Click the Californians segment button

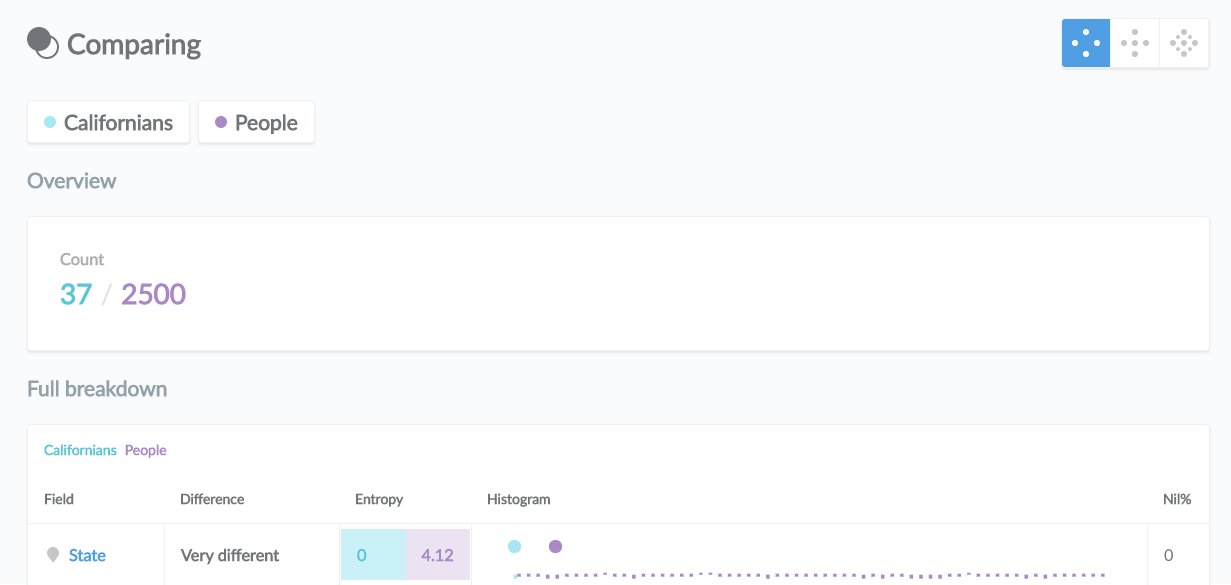click(x=108, y=122)
